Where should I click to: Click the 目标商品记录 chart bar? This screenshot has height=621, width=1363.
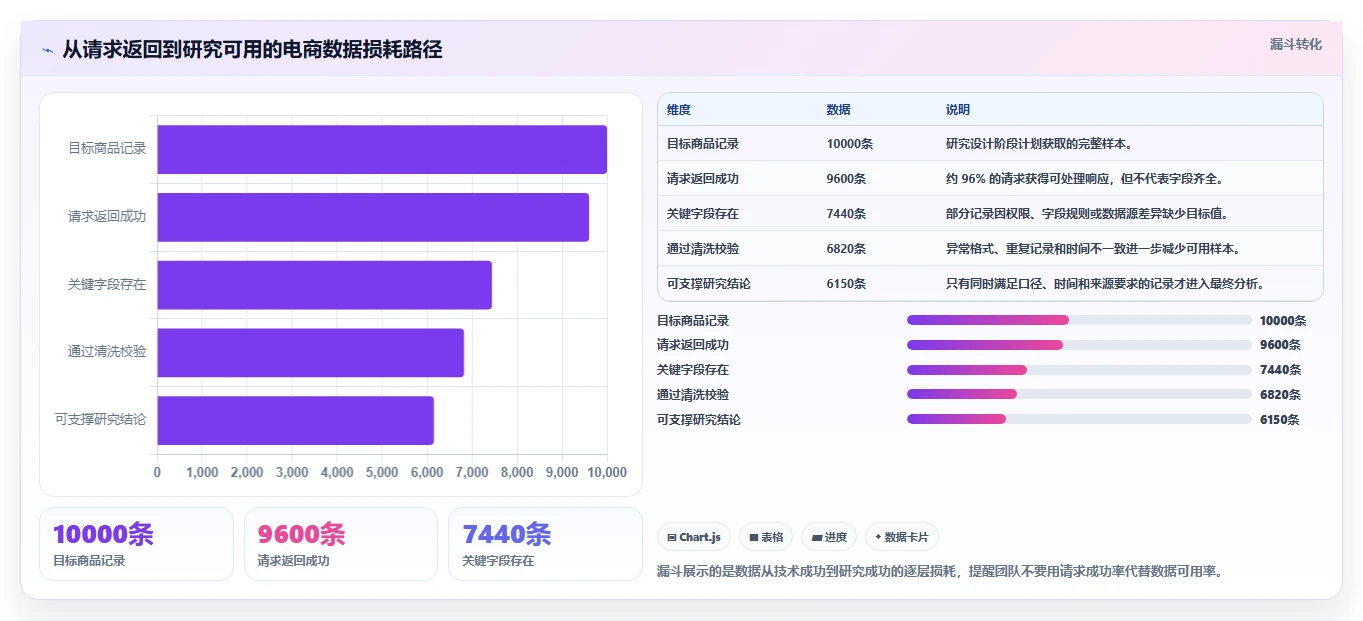(382, 149)
